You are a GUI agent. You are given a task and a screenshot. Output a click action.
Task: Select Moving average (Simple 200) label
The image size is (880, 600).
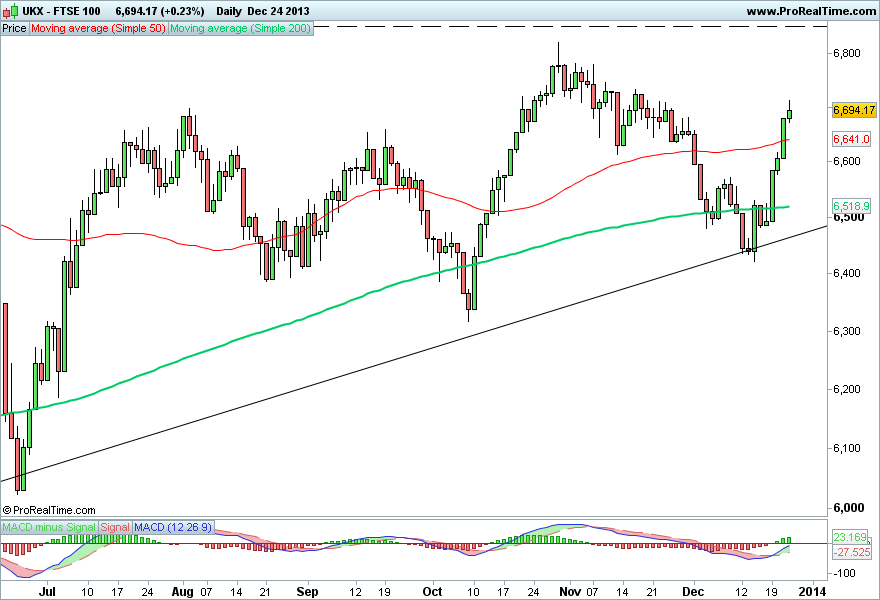tap(240, 28)
